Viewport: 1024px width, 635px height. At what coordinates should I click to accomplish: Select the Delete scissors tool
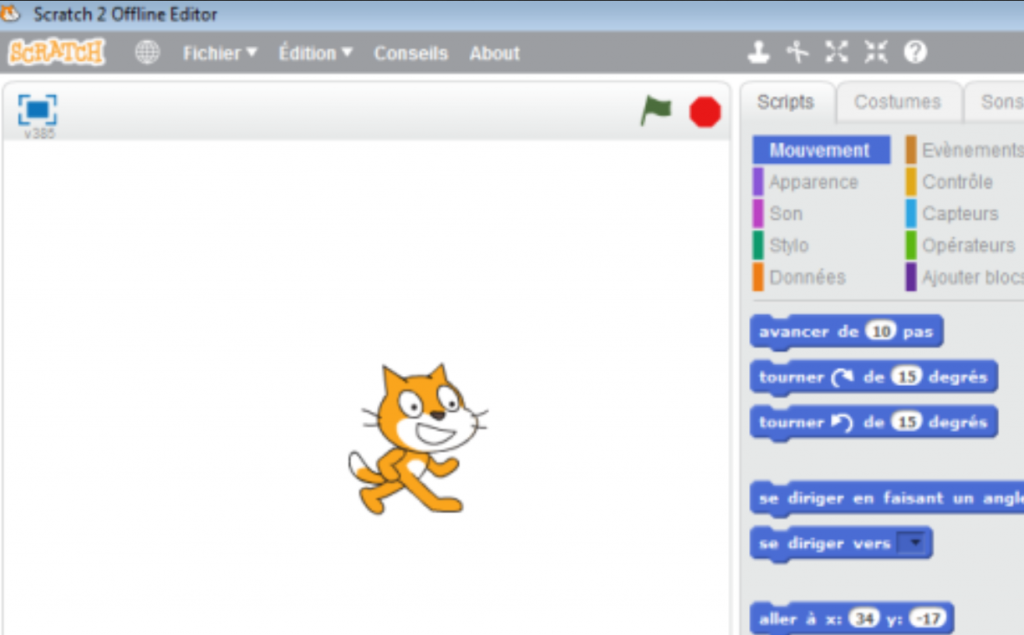click(797, 52)
